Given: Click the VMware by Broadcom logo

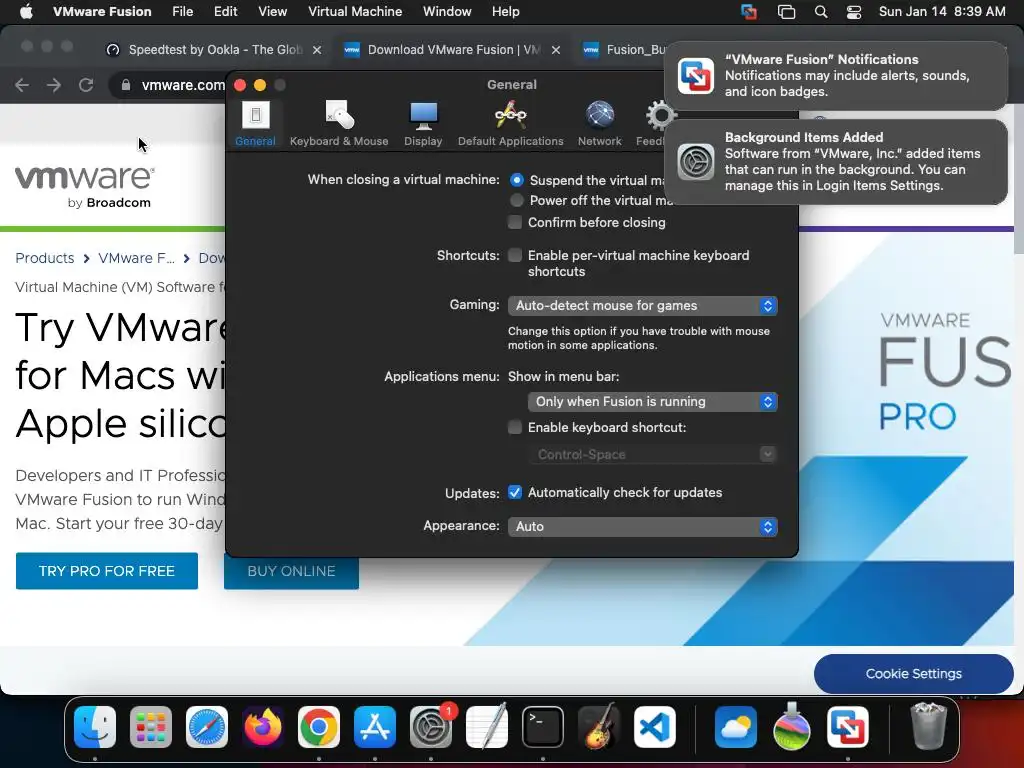Looking at the screenshot, I should 85,187.
